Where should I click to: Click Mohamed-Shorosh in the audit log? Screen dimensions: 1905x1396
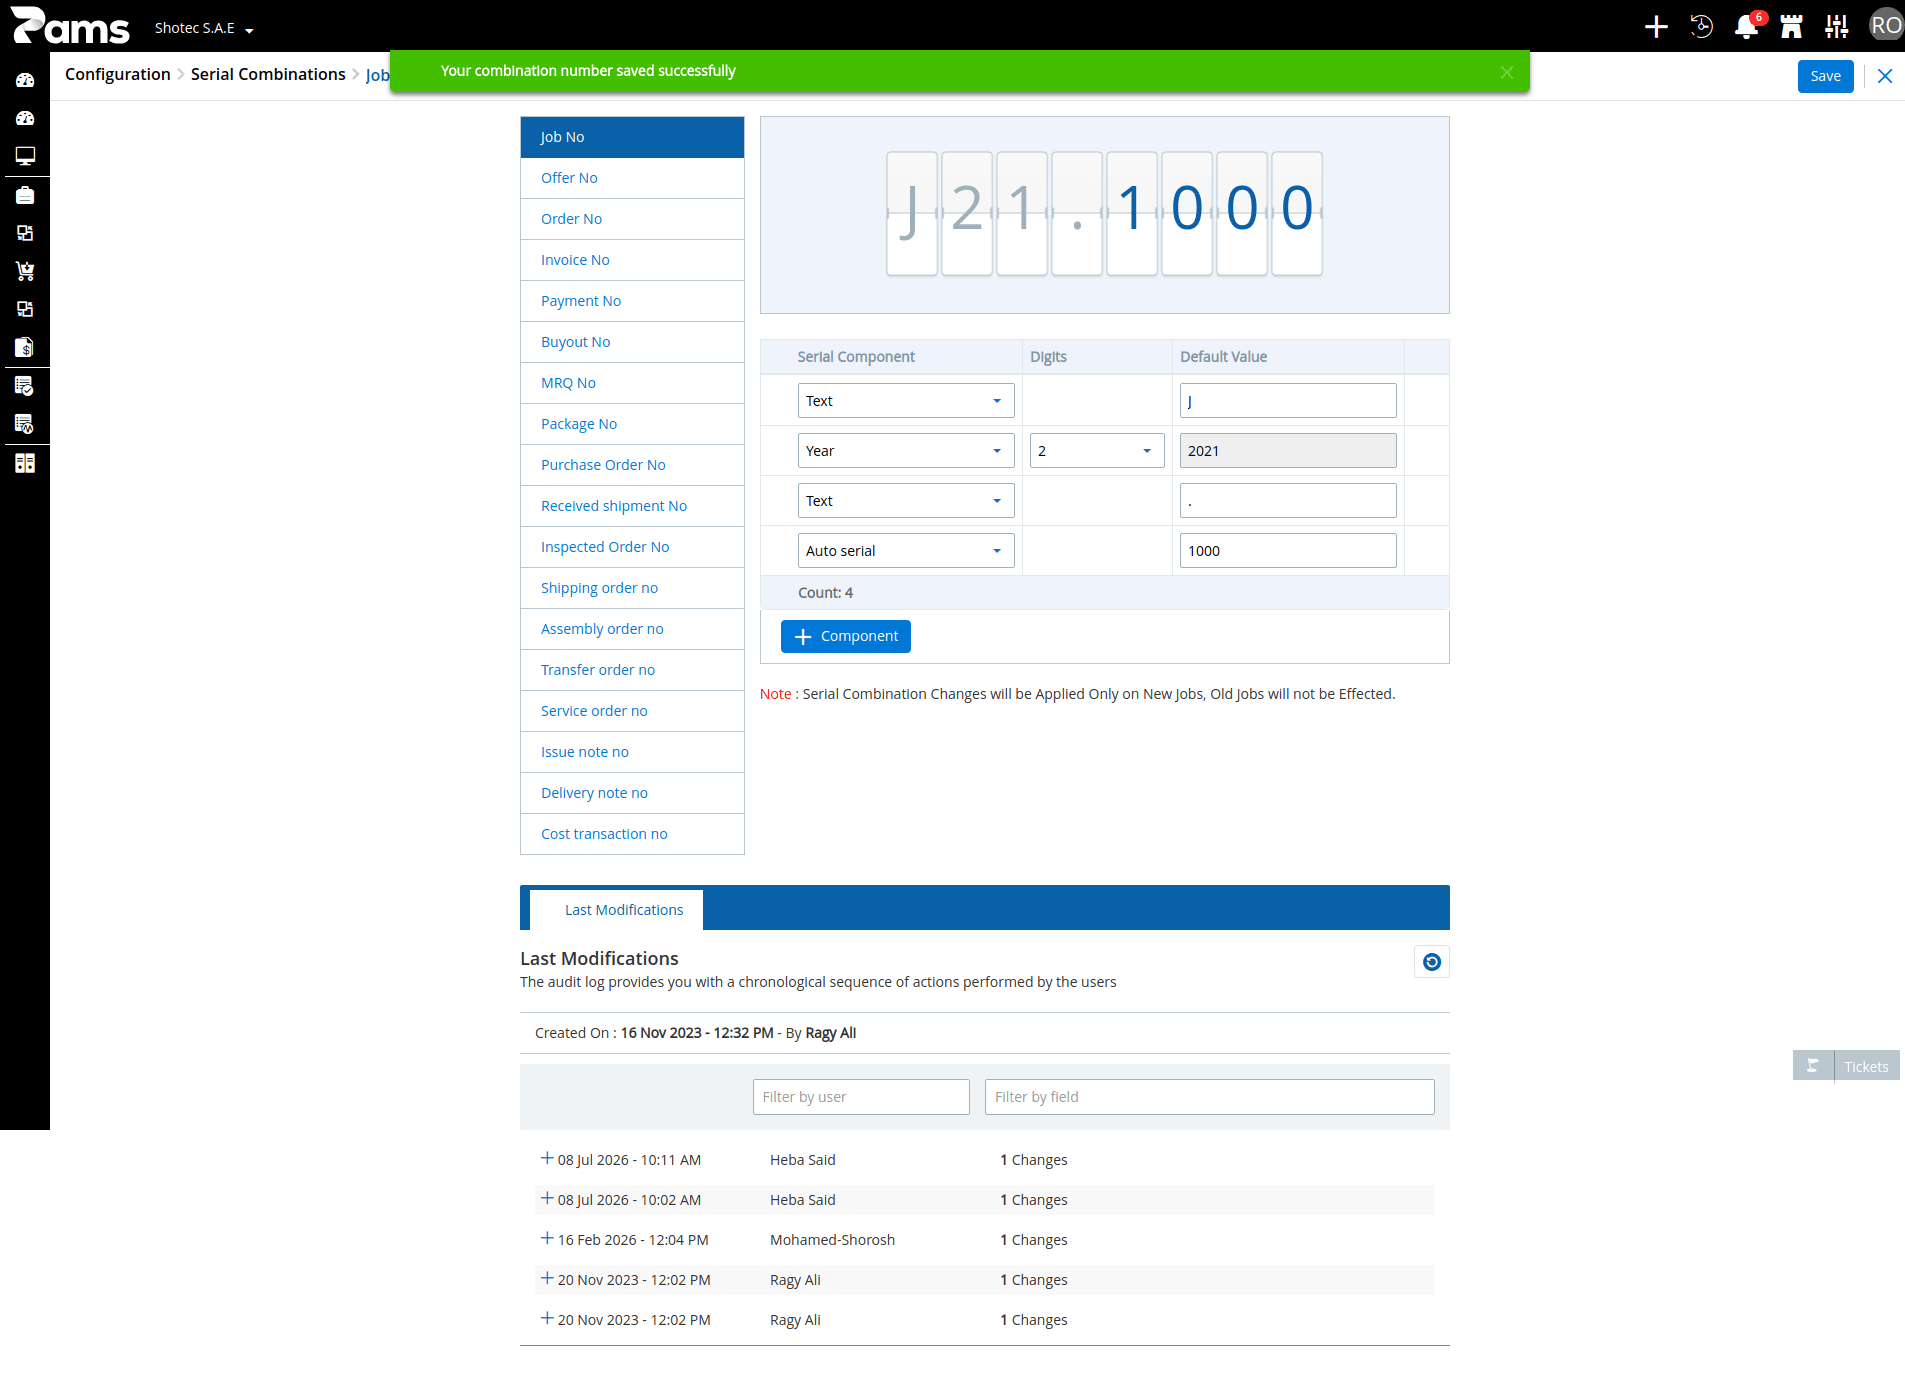click(832, 1240)
